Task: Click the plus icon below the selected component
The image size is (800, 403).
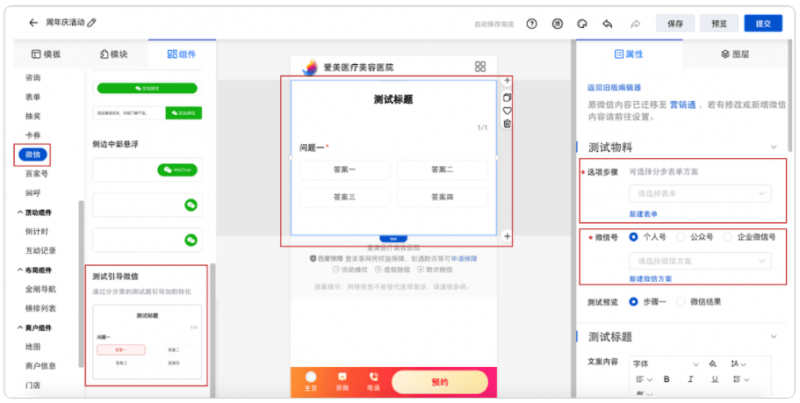Action: [507, 236]
